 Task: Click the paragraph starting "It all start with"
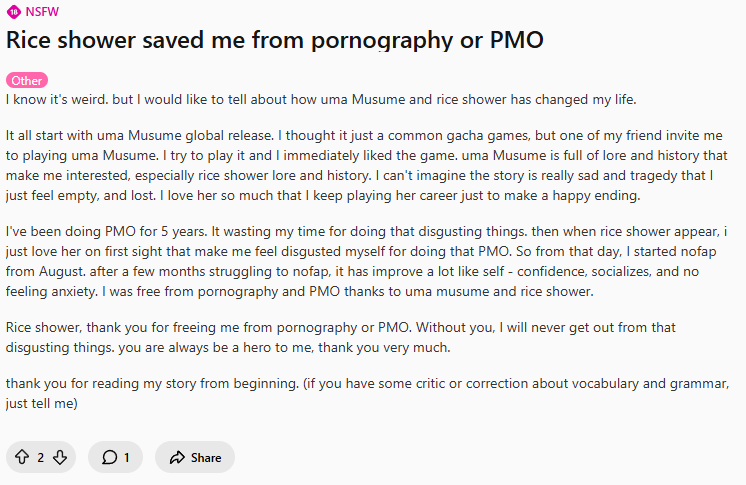point(366,165)
